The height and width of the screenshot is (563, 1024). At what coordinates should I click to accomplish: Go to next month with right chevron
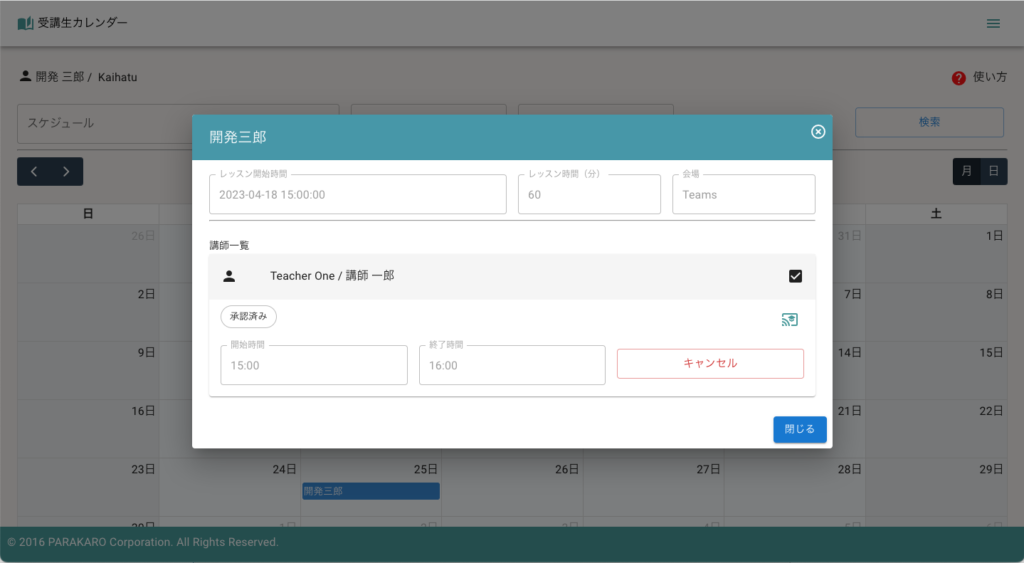pos(66,172)
